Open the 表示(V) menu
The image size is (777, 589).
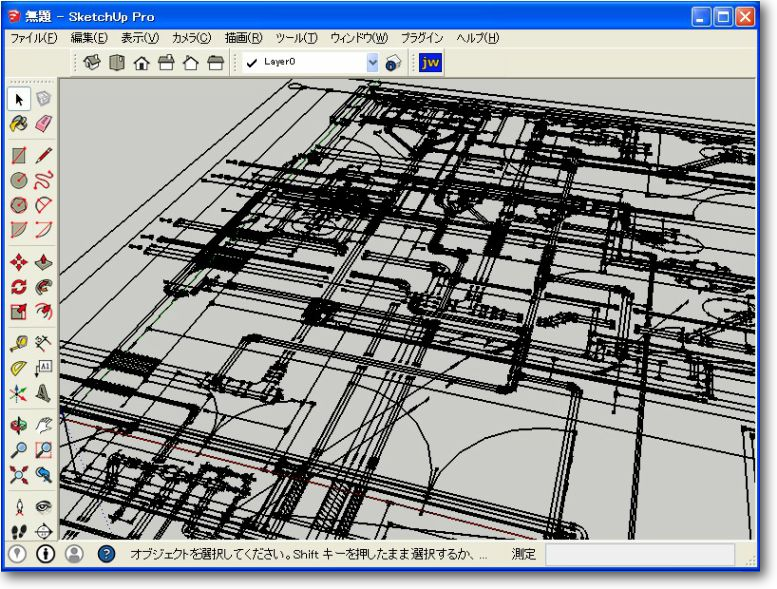[x=140, y=38]
